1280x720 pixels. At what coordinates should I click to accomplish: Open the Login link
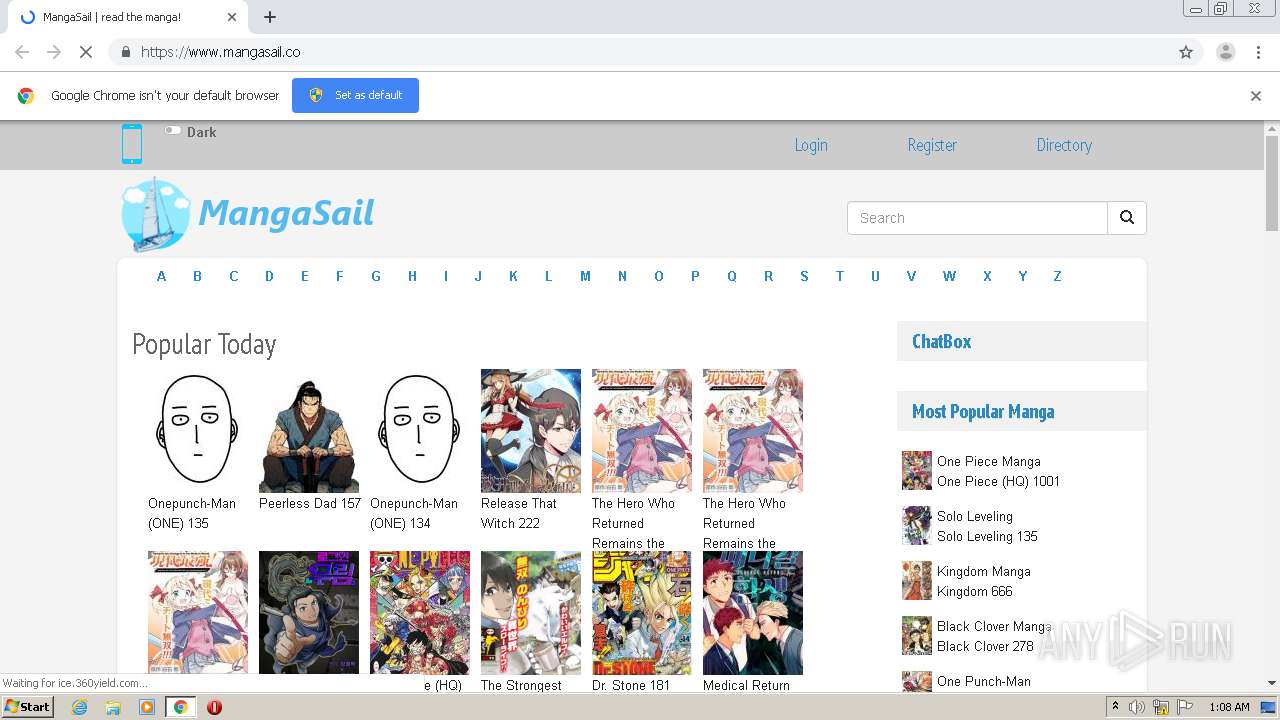pyautogui.click(x=811, y=145)
